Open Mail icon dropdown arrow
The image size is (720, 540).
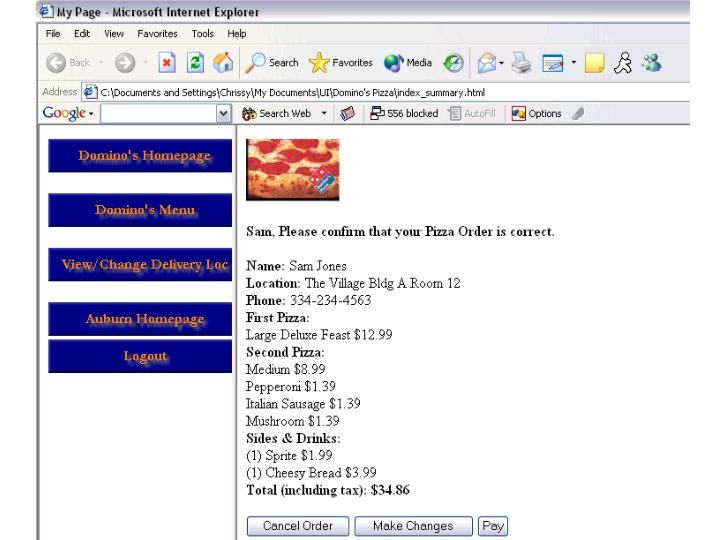coord(501,62)
